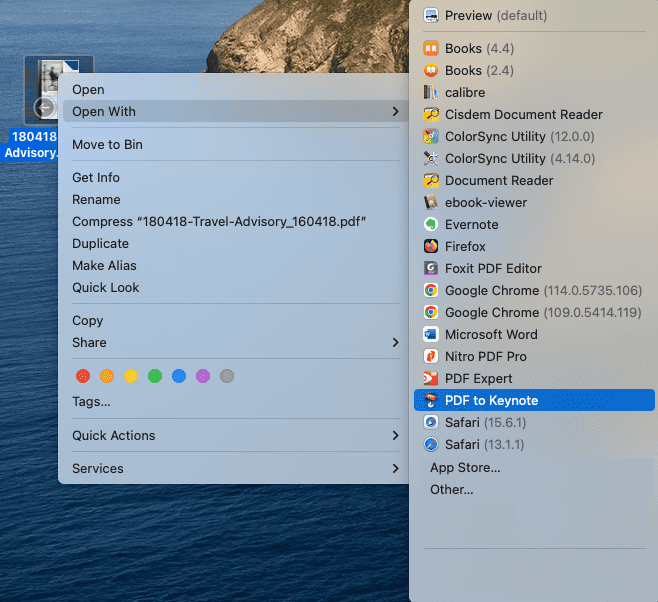
Task: Click the PDF to Keynote icon
Action: tap(431, 400)
